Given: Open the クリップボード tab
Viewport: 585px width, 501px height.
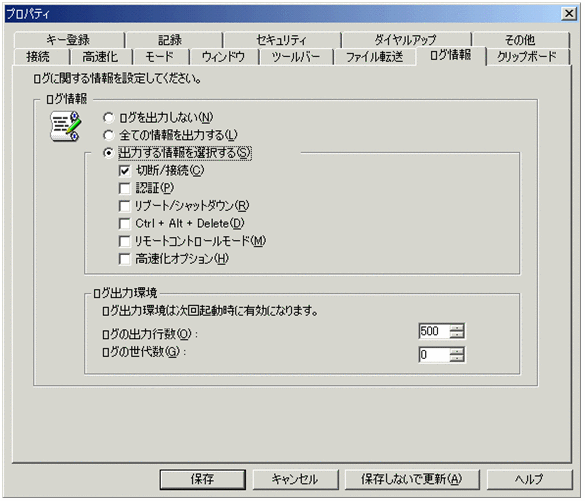Looking at the screenshot, I should 528,57.
